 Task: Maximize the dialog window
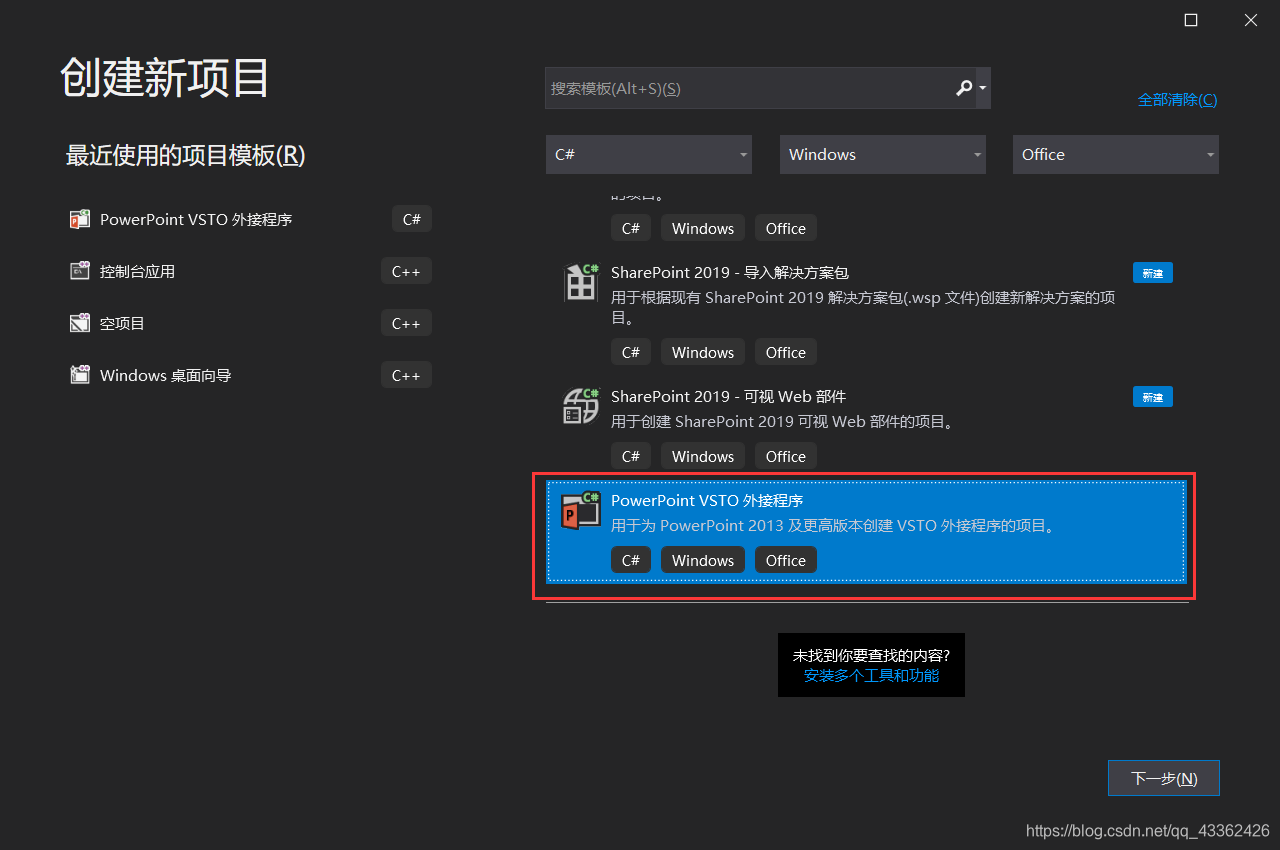tap(1191, 20)
